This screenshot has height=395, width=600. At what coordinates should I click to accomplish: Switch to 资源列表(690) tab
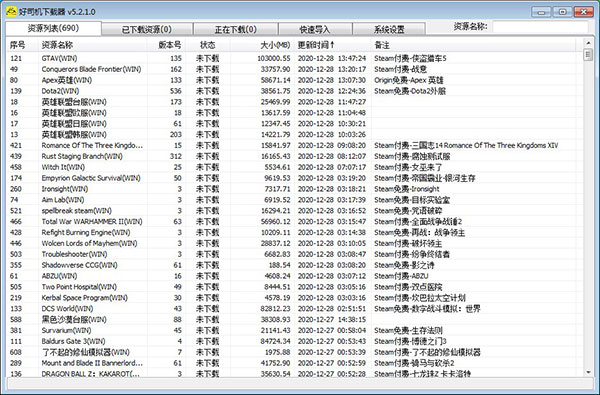point(53,28)
